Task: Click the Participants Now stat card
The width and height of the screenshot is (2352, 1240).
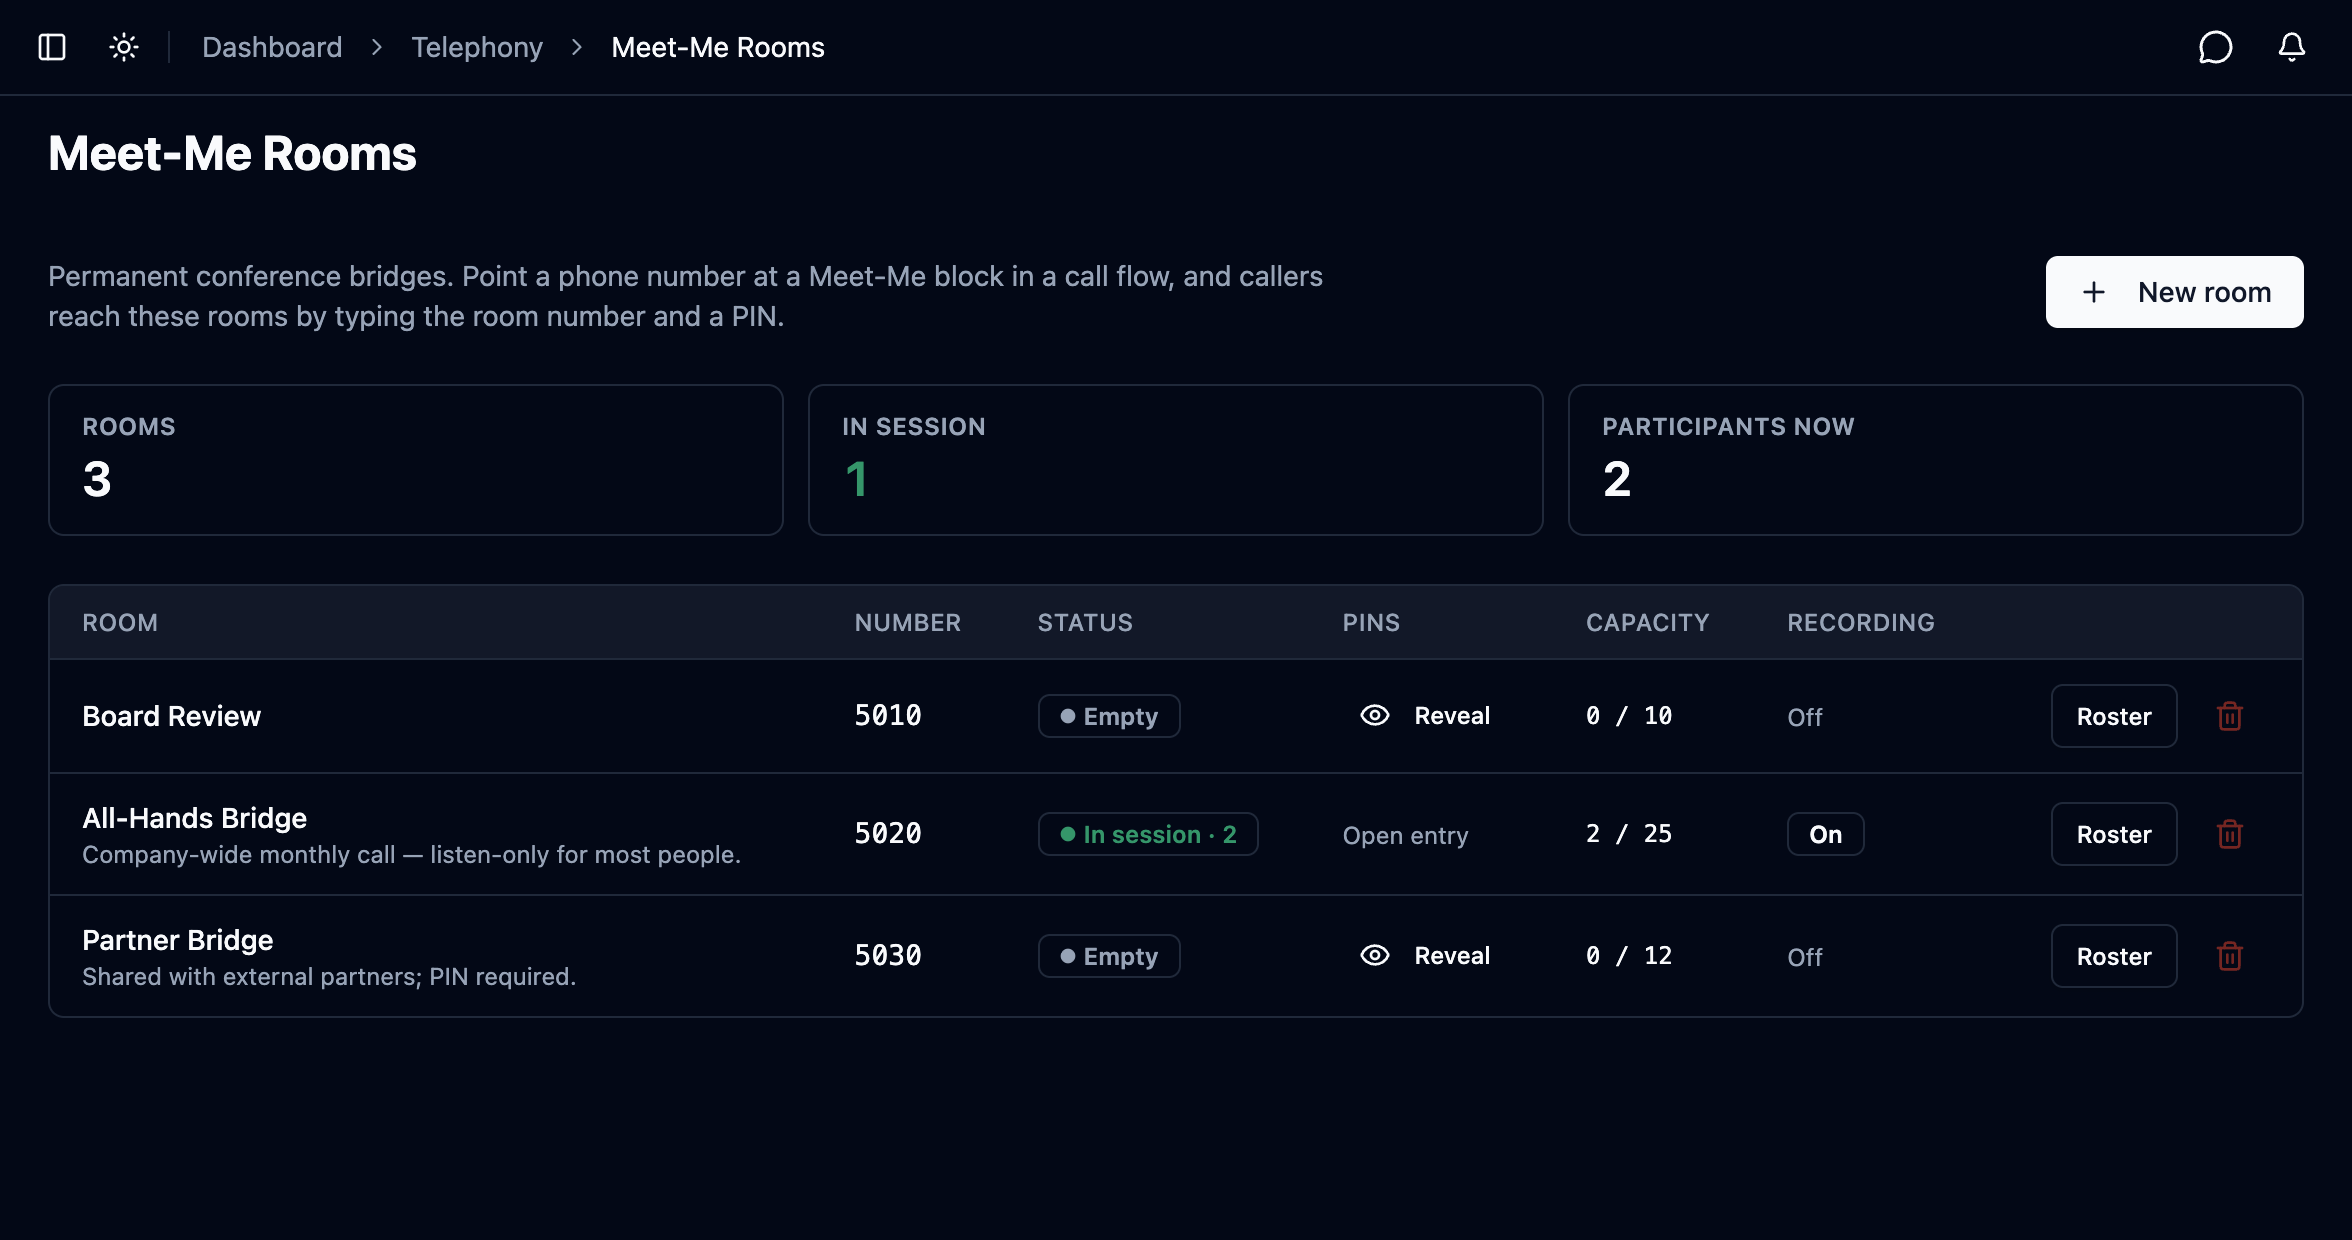Action: pyautogui.click(x=1936, y=460)
